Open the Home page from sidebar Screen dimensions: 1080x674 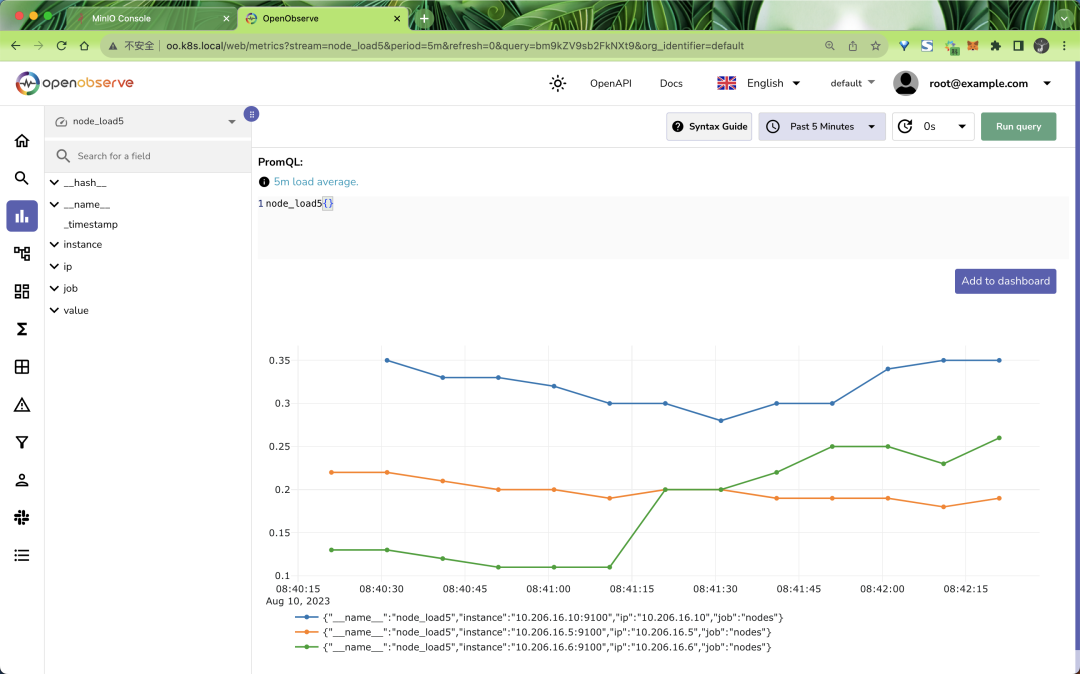[x=22, y=141]
